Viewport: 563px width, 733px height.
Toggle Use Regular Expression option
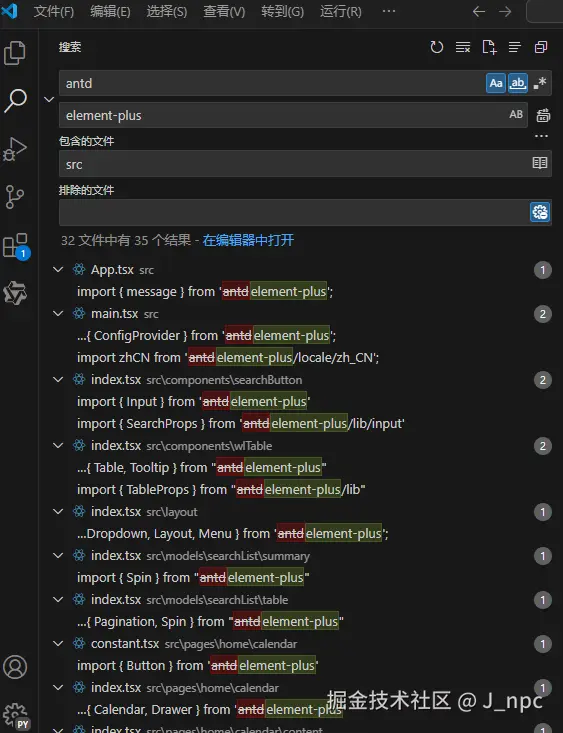tap(540, 83)
